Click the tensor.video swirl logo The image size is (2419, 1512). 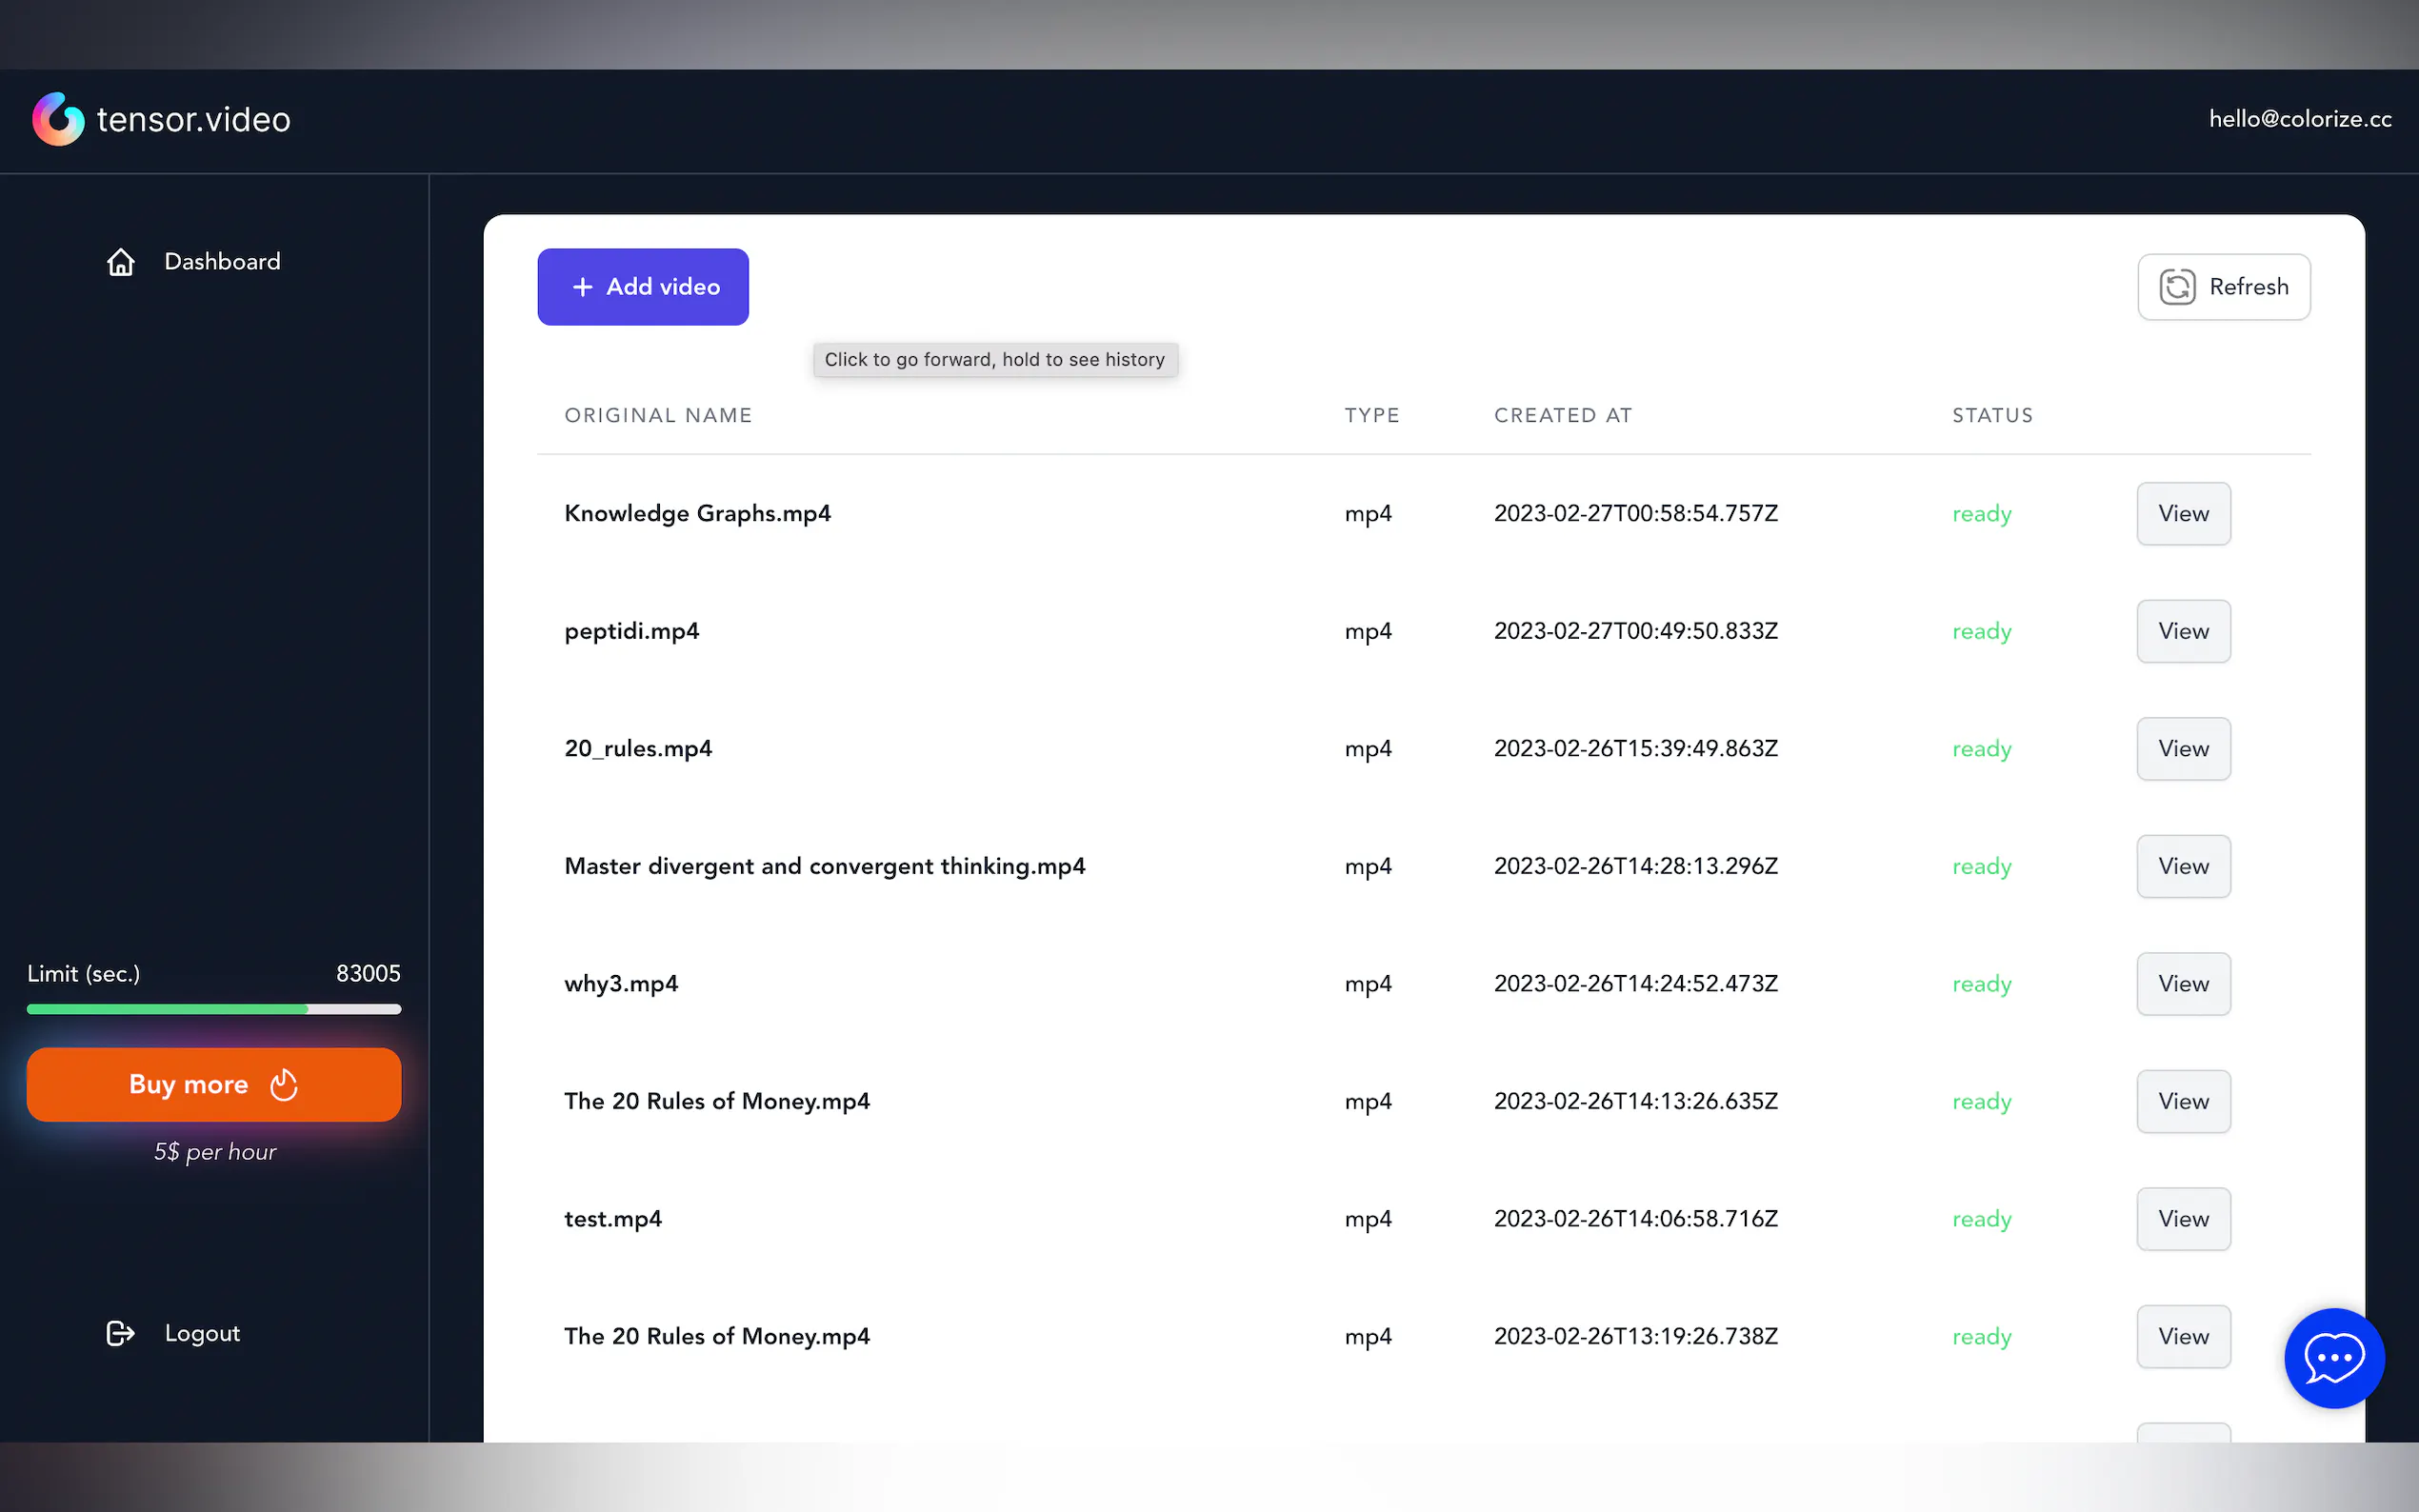point(58,119)
